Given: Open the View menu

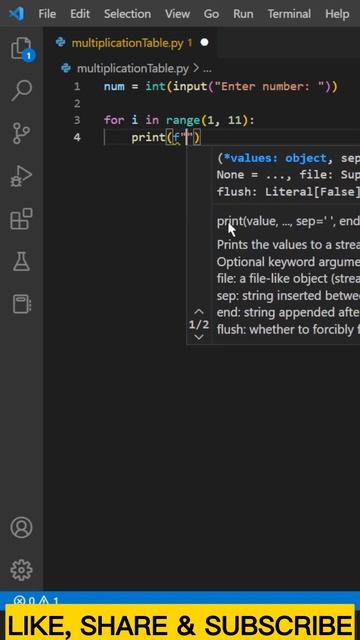Looking at the screenshot, I should pyautogui.click(x=177, y=14).
